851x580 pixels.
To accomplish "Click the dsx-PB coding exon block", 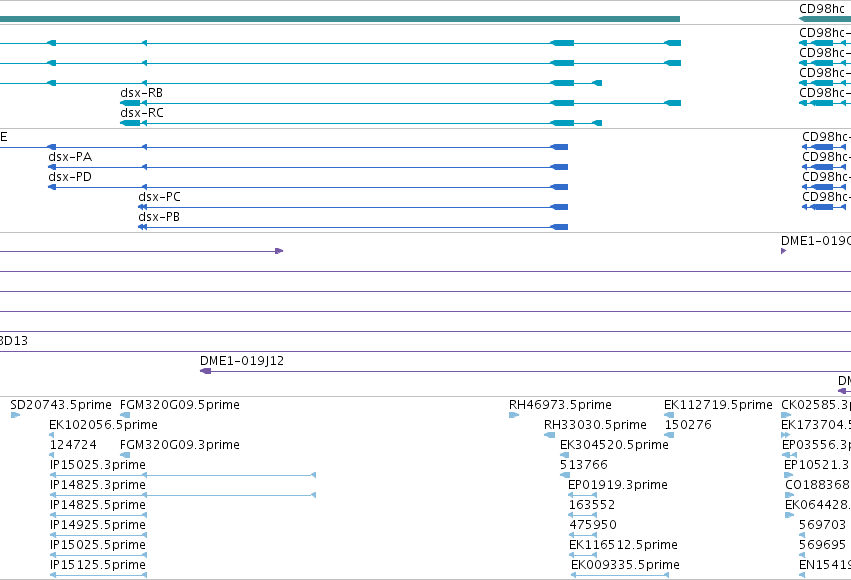I will click(559, 227).
